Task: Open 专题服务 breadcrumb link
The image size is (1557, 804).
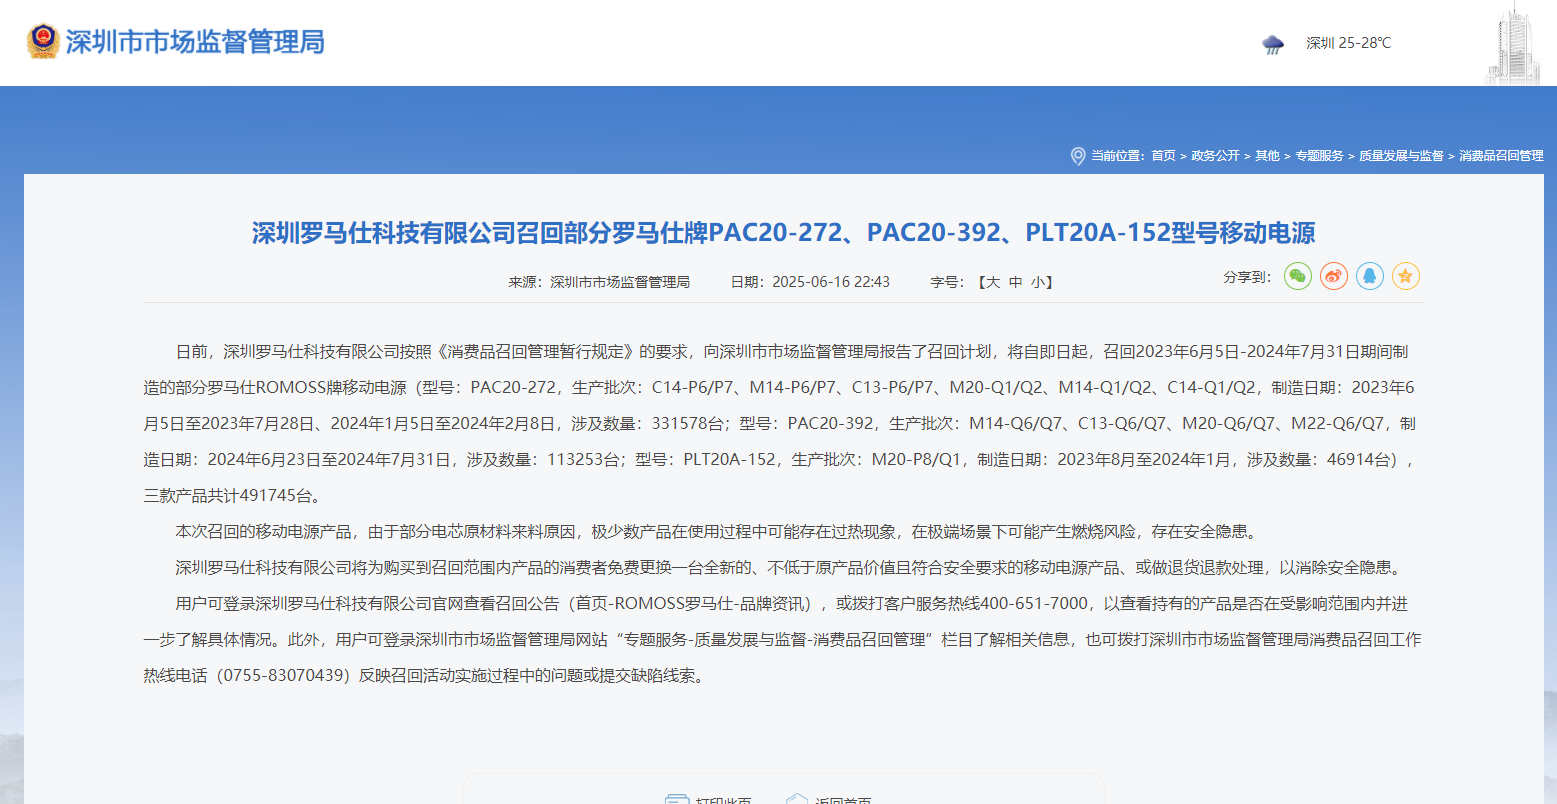Action: pyautogui.click(x=1319, y=156)
